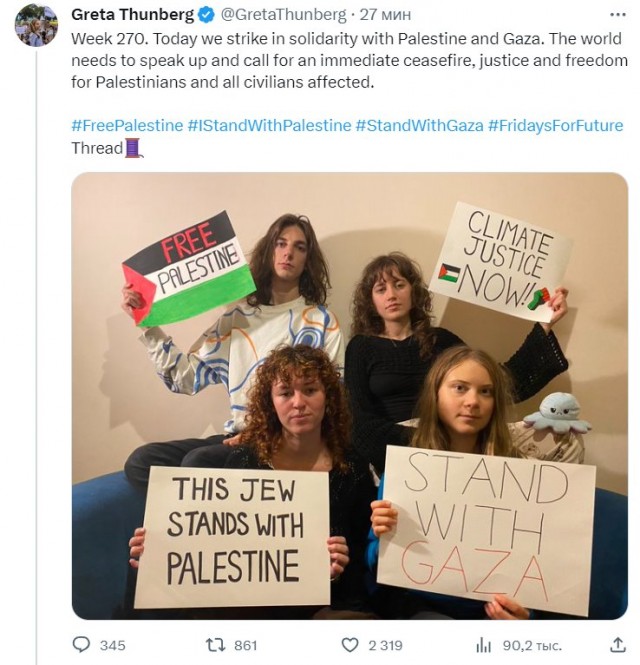Open Greta Thunberg's profile avatar
This screenshot has height=665, width=640.
pyautogui.click(x=36, y=25)
